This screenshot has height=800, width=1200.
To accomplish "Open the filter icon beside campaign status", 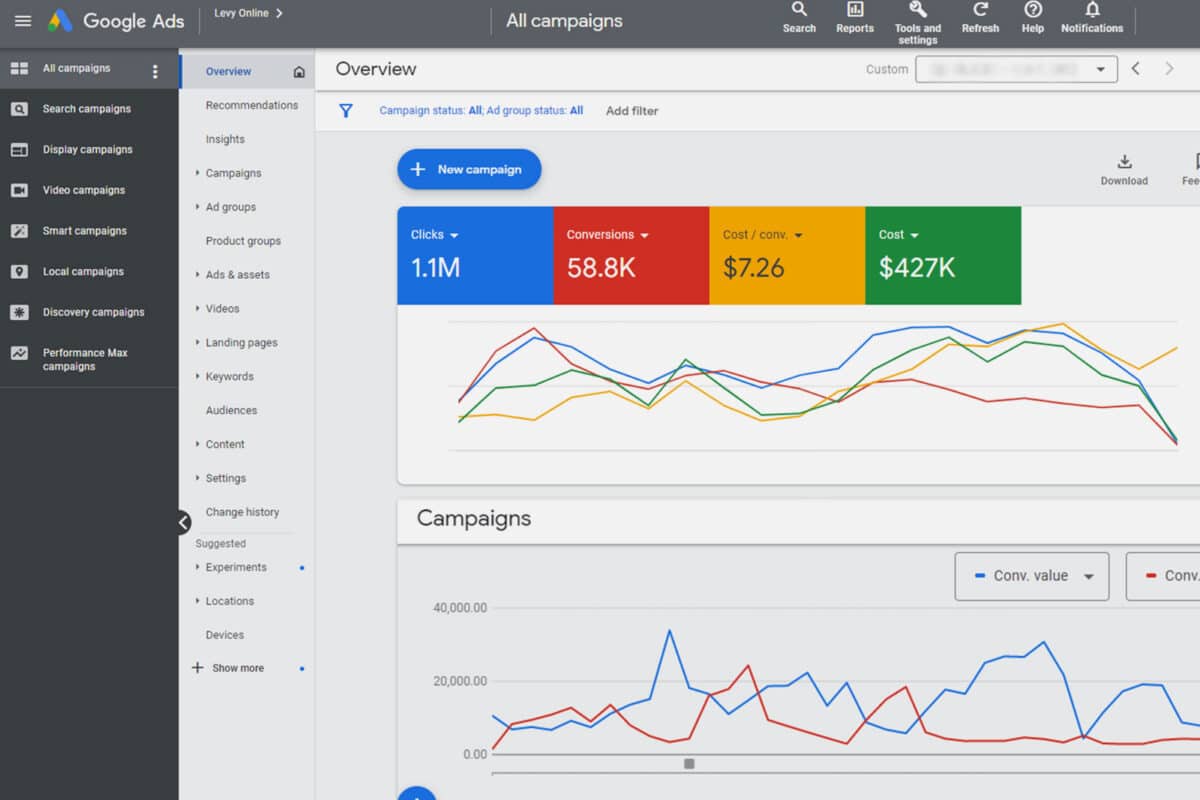I will 345,111.
